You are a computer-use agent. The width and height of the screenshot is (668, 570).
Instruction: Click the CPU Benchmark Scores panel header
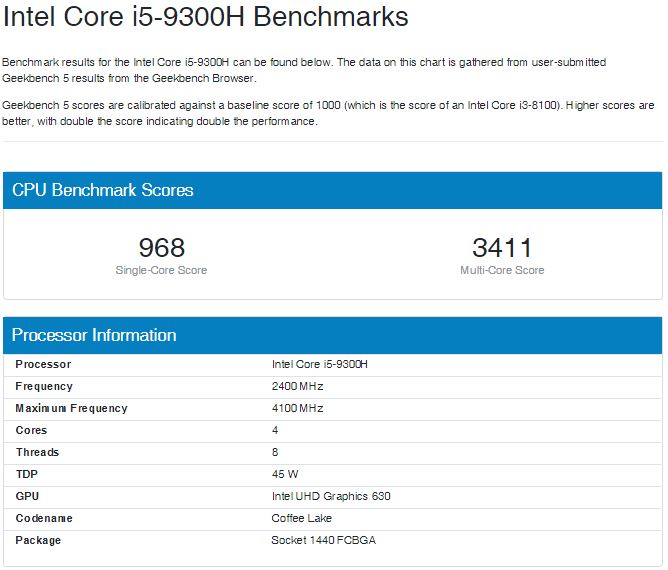[103, 190]
